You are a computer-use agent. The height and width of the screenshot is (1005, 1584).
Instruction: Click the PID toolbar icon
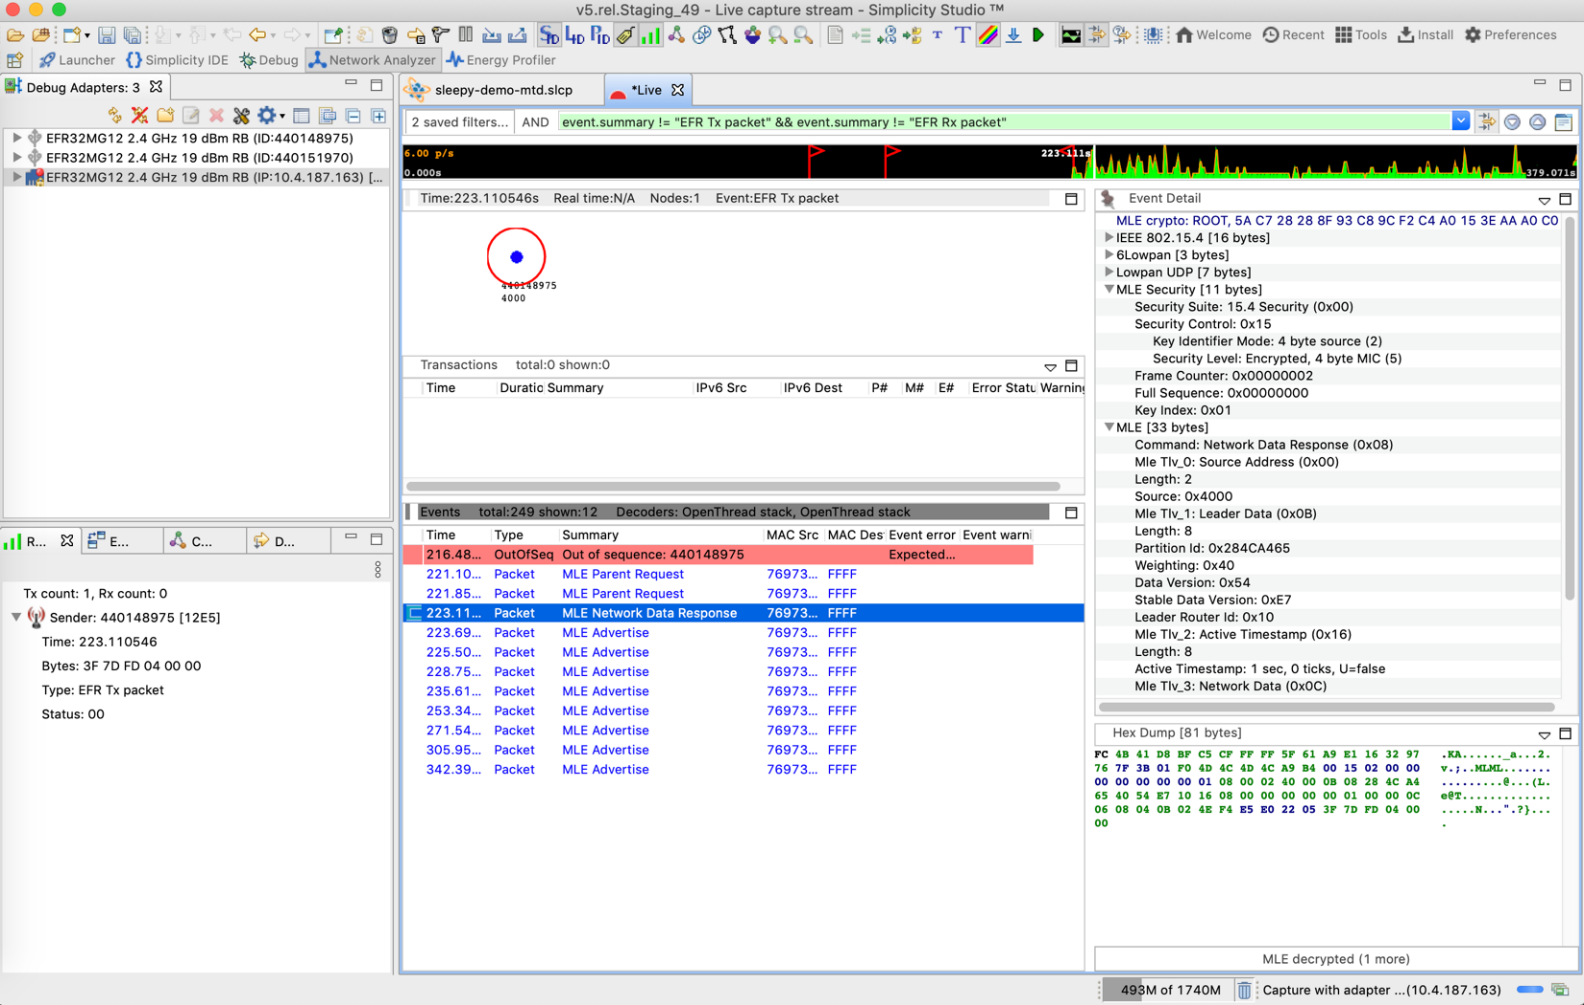pos(599,35)
